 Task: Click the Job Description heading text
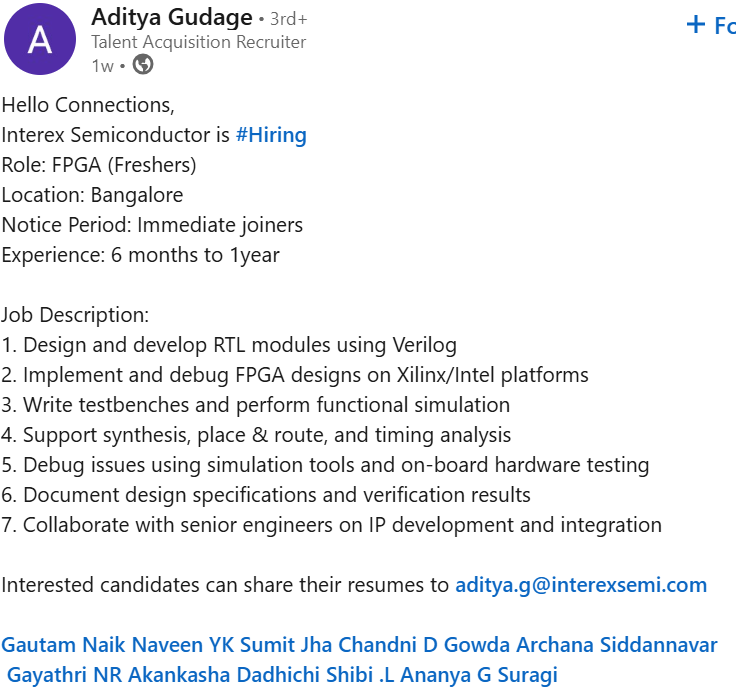pos(75,315)
